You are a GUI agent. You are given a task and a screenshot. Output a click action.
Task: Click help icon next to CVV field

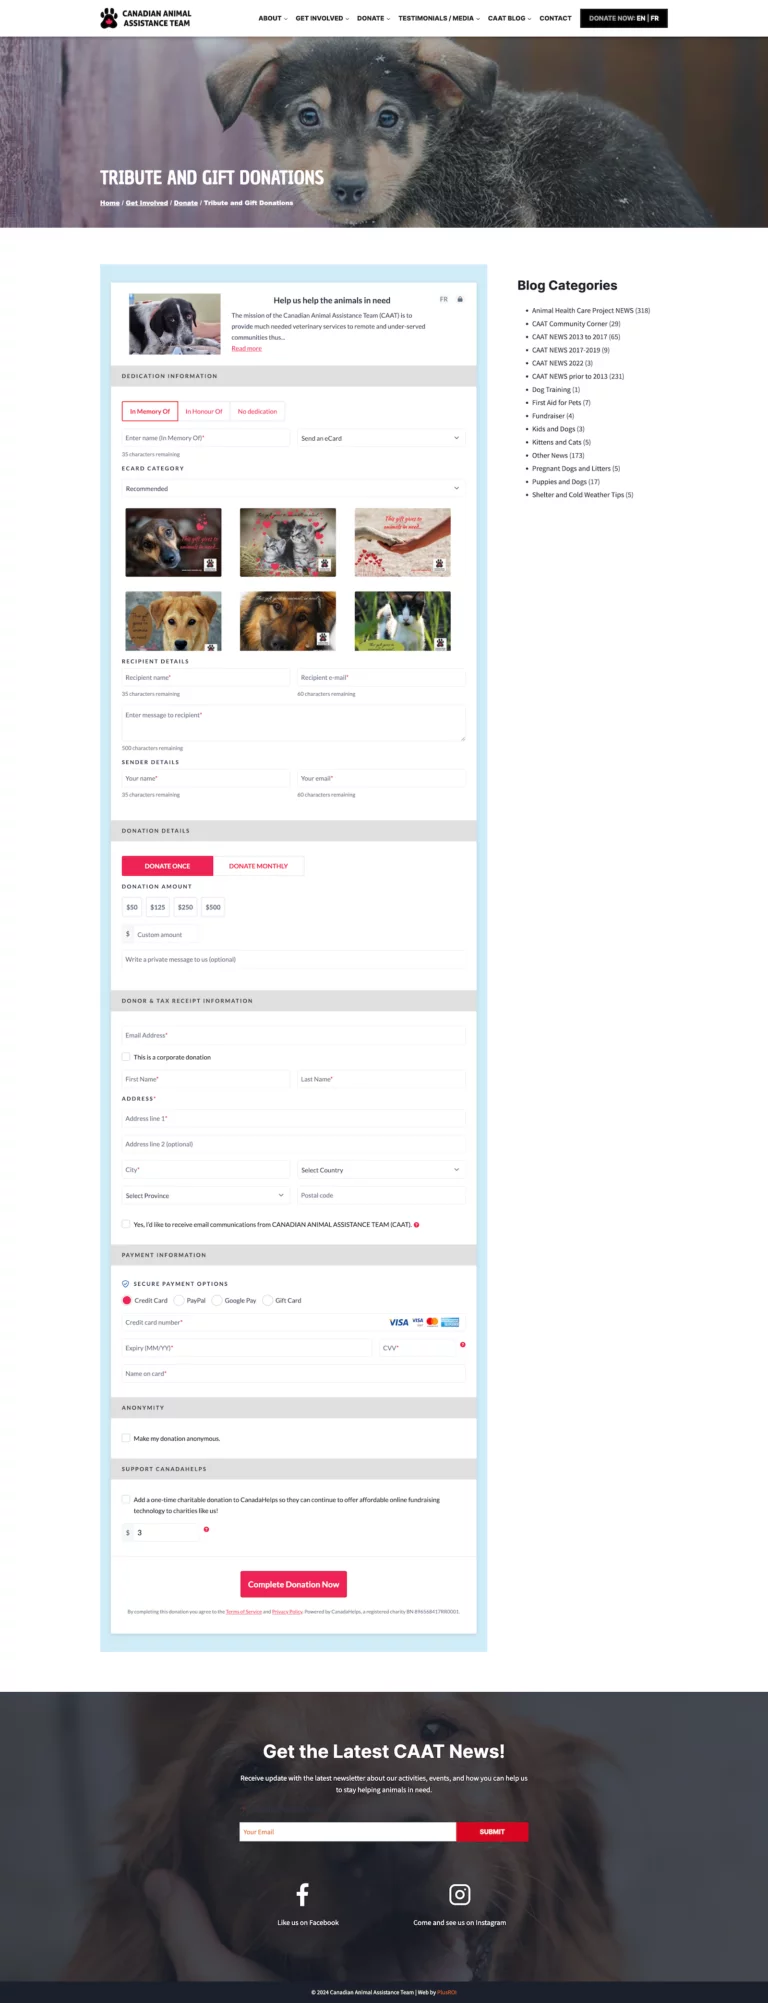coord(462,1344)
